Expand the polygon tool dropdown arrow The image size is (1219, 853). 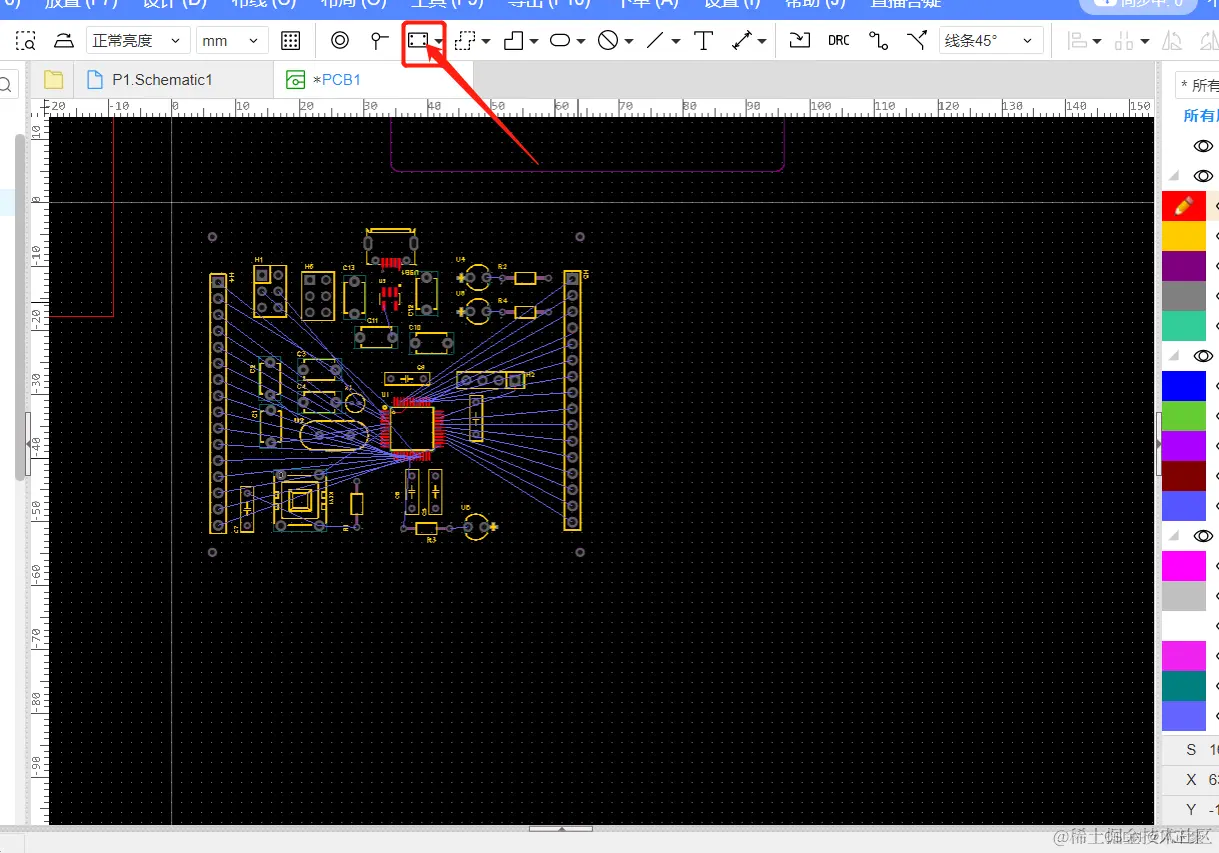click(534, 42)
